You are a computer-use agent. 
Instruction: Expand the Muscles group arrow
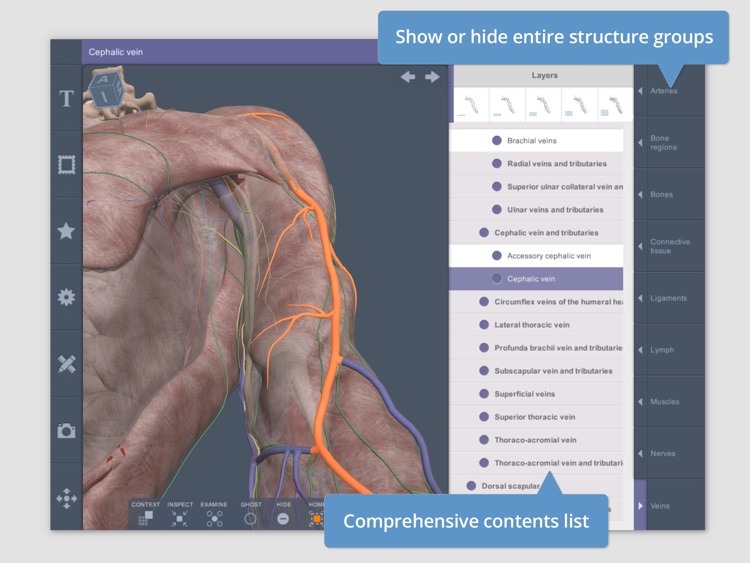pos(640,401)
